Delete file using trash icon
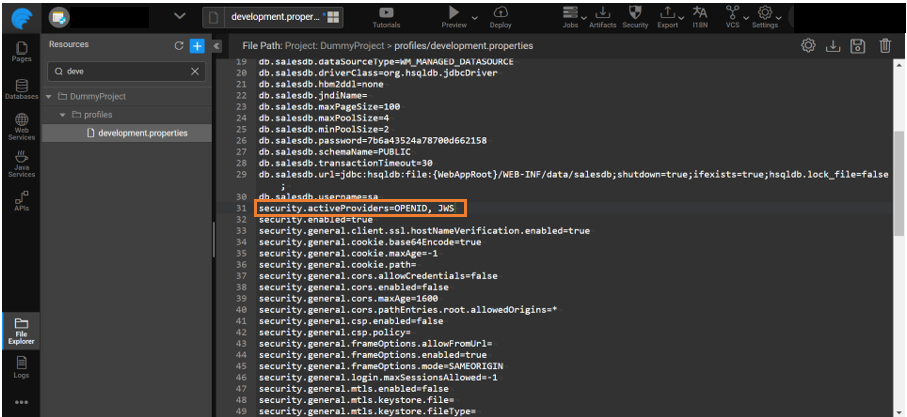This screenshot has height=417, width=907. pyautogui.click(x=885, y=46)
